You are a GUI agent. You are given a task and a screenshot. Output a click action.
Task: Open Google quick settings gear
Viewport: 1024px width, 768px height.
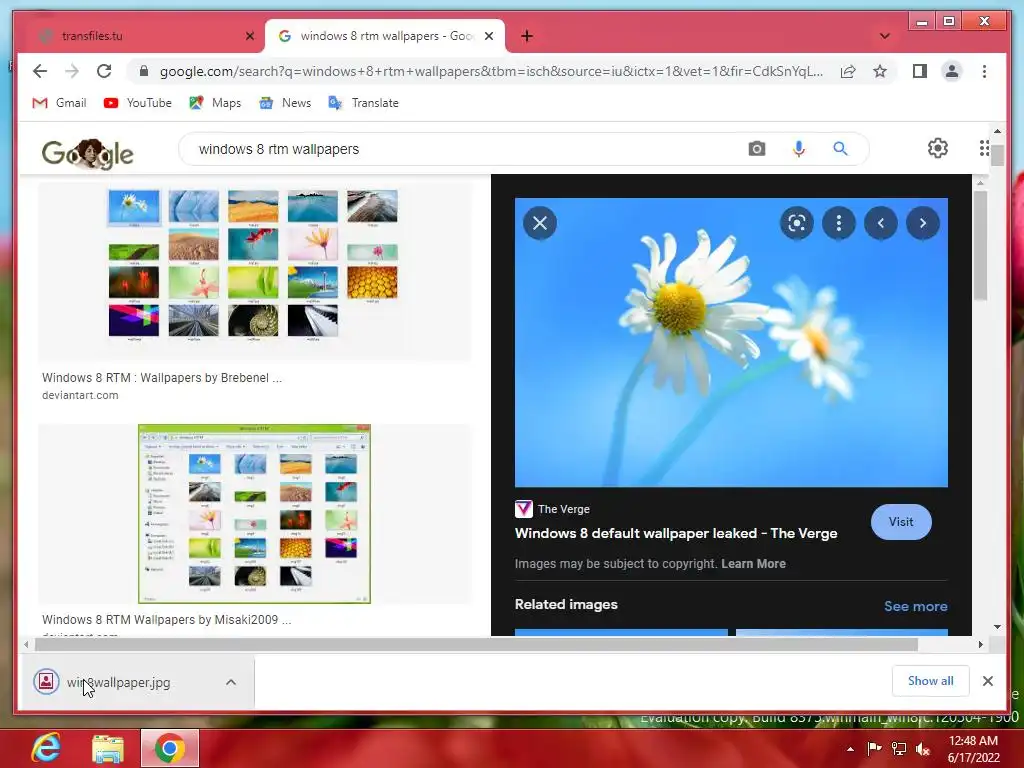point(938,148)
